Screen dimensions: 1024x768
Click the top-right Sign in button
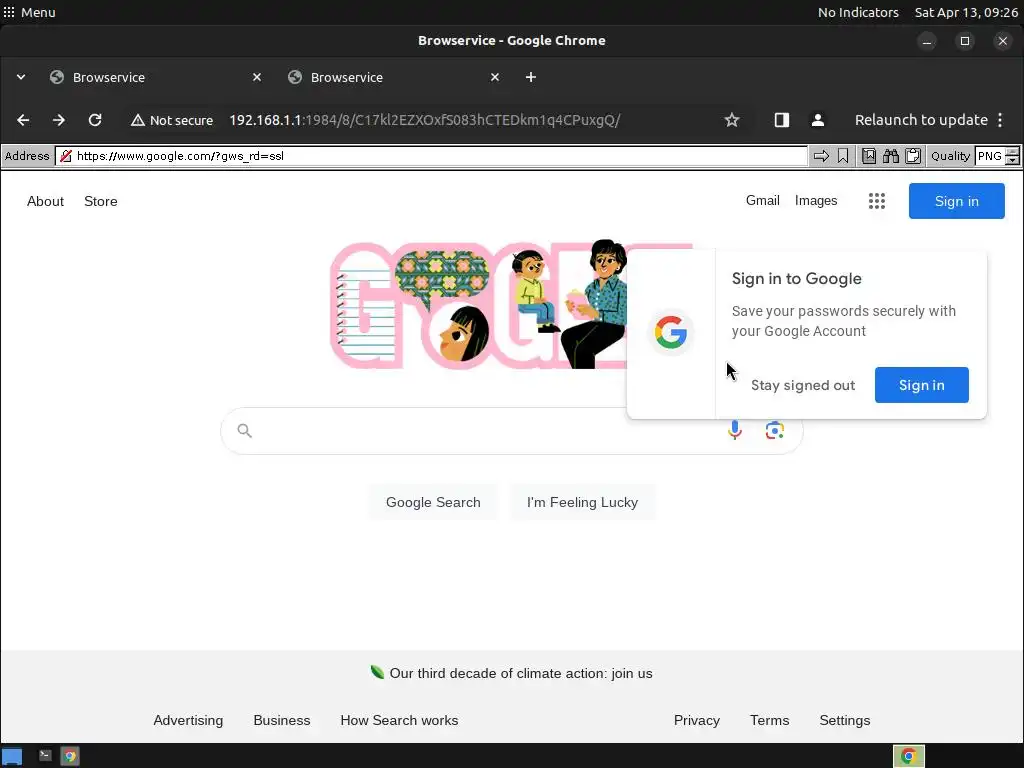pyautogui.click(x=956, y=201)
